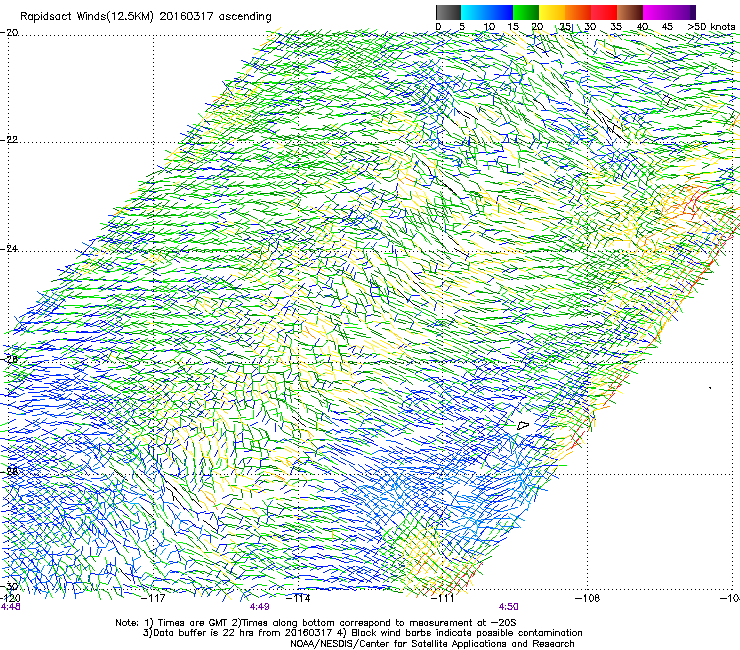The image size is (740, 650).
Task: Click the "NOAA/NESDIS/Center for Satellite Applications and Research" credit
Action: click(432, 644)
